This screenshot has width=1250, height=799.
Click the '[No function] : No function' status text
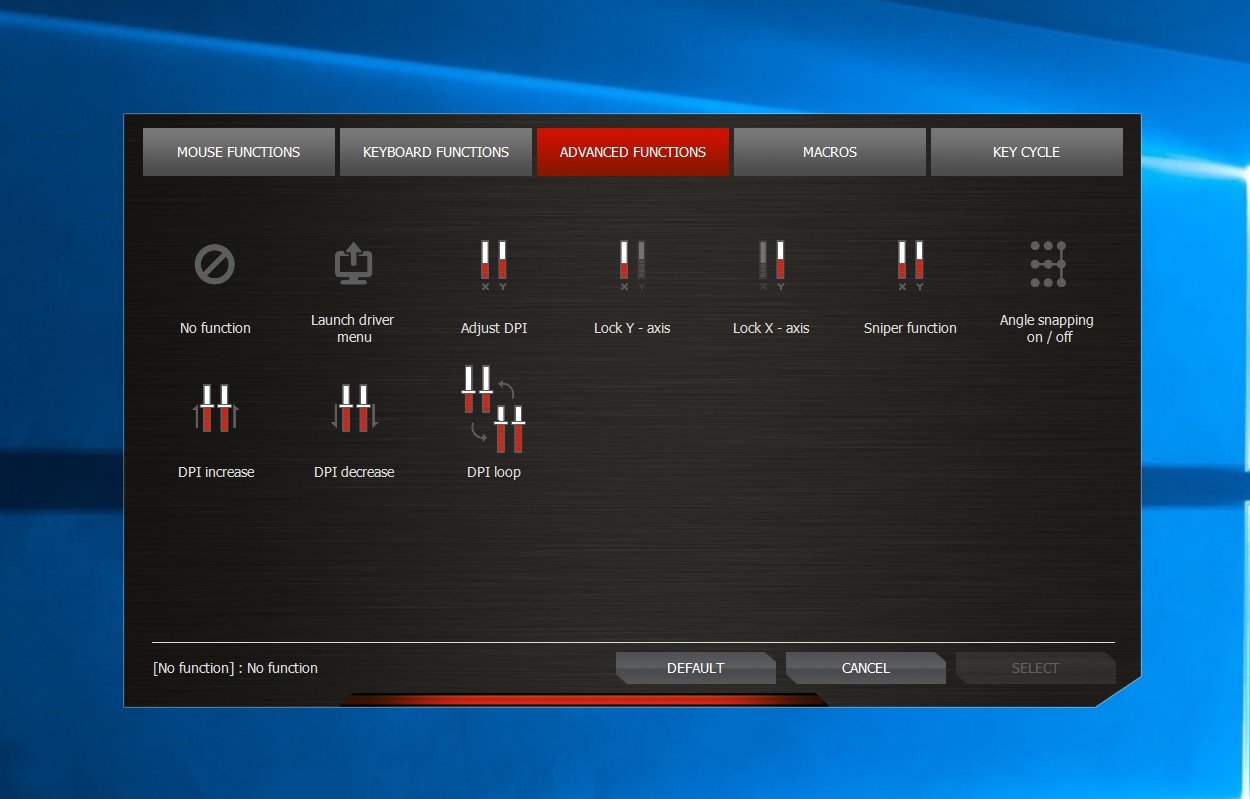[x=236, y=668]
